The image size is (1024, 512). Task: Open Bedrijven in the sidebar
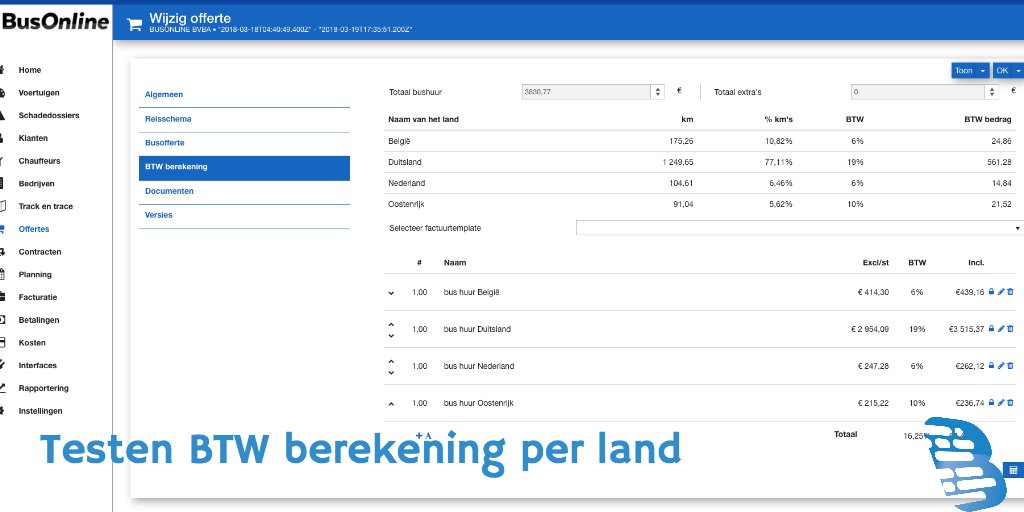tap(37, 184)
